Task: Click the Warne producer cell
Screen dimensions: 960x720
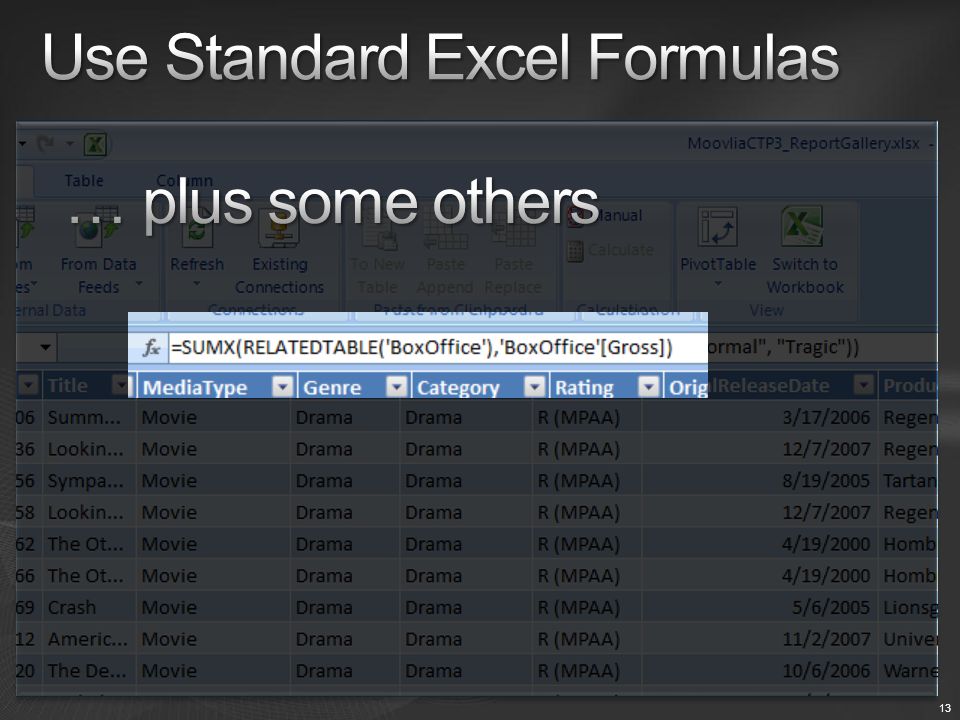Action: click(909, 671)
